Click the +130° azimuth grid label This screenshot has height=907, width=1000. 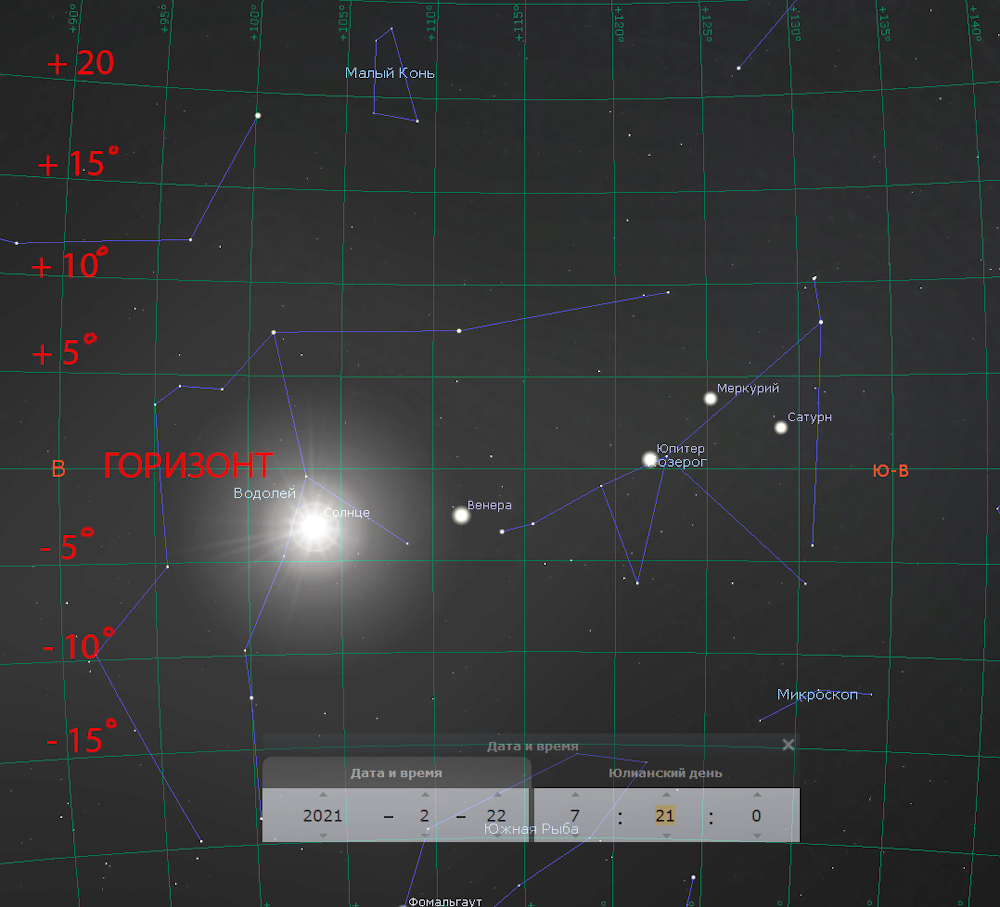[795, 24]
